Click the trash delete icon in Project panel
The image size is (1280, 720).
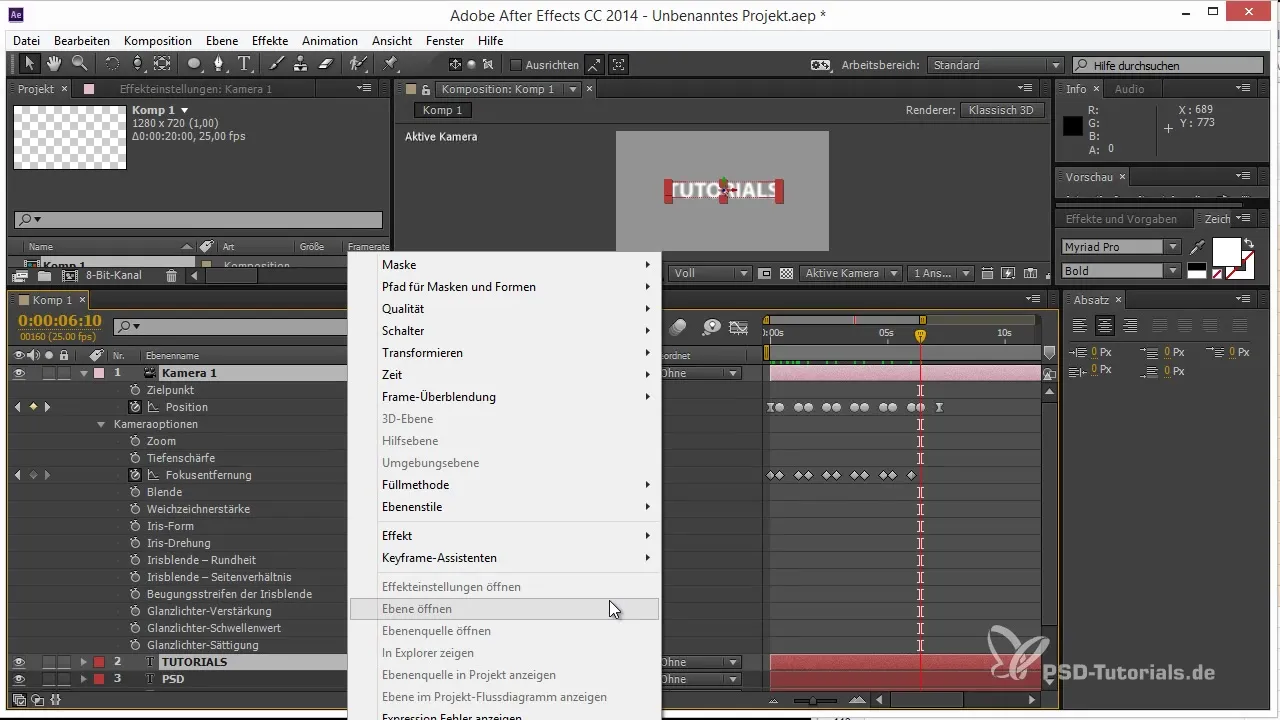click(x=171, y=276)
